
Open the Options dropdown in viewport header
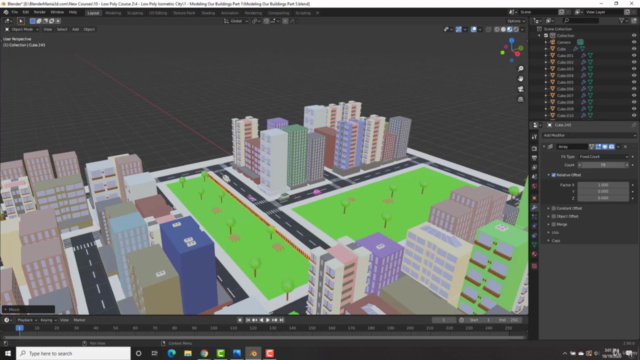[516, 21]
